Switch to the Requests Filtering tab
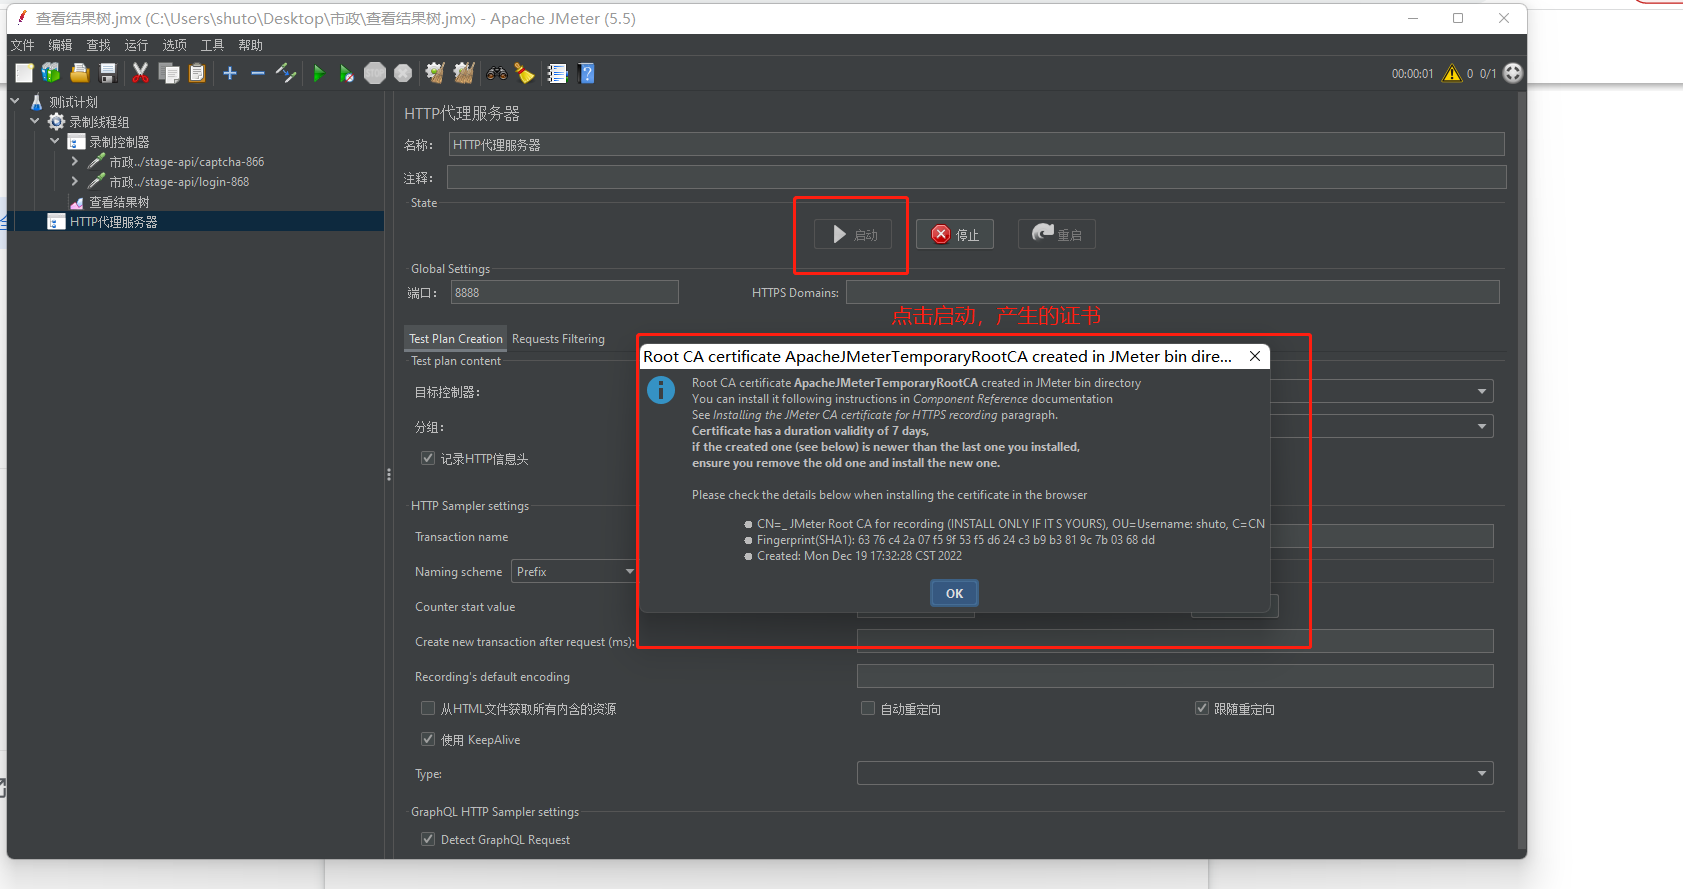Screen dimensions: 1683x889 click(558, 339)
